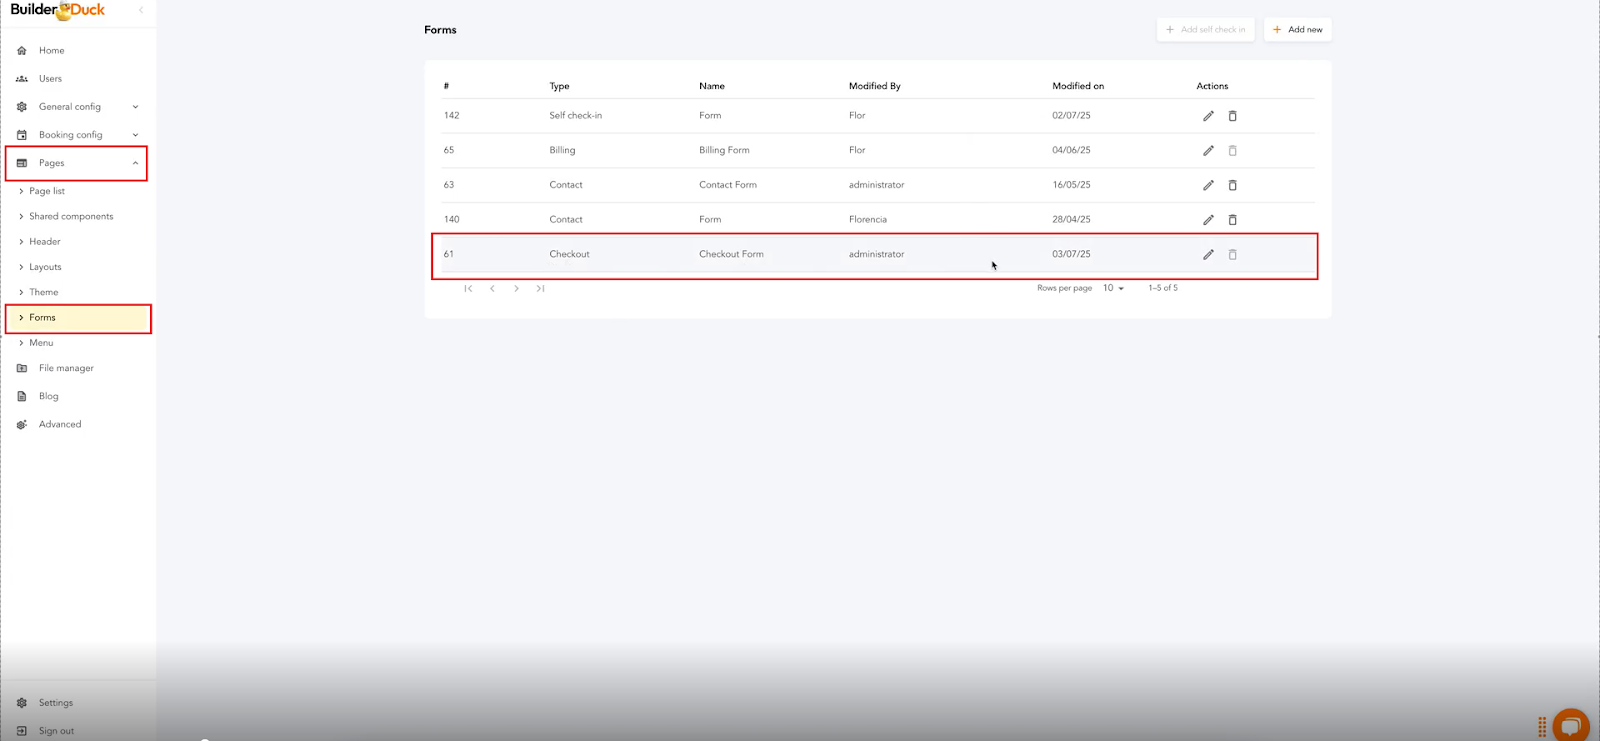Go to the next table page
The height and width of the screenshot is (741, 1600).
[x=516, y=288]
